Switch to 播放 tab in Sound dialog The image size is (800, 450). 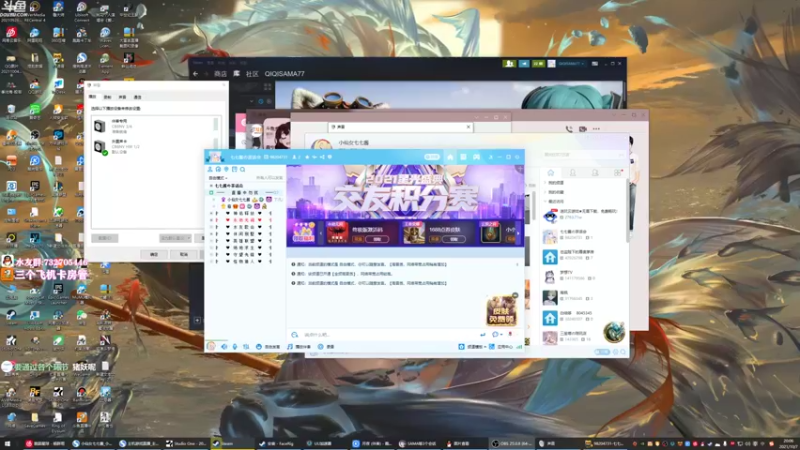tap(92, 97)
